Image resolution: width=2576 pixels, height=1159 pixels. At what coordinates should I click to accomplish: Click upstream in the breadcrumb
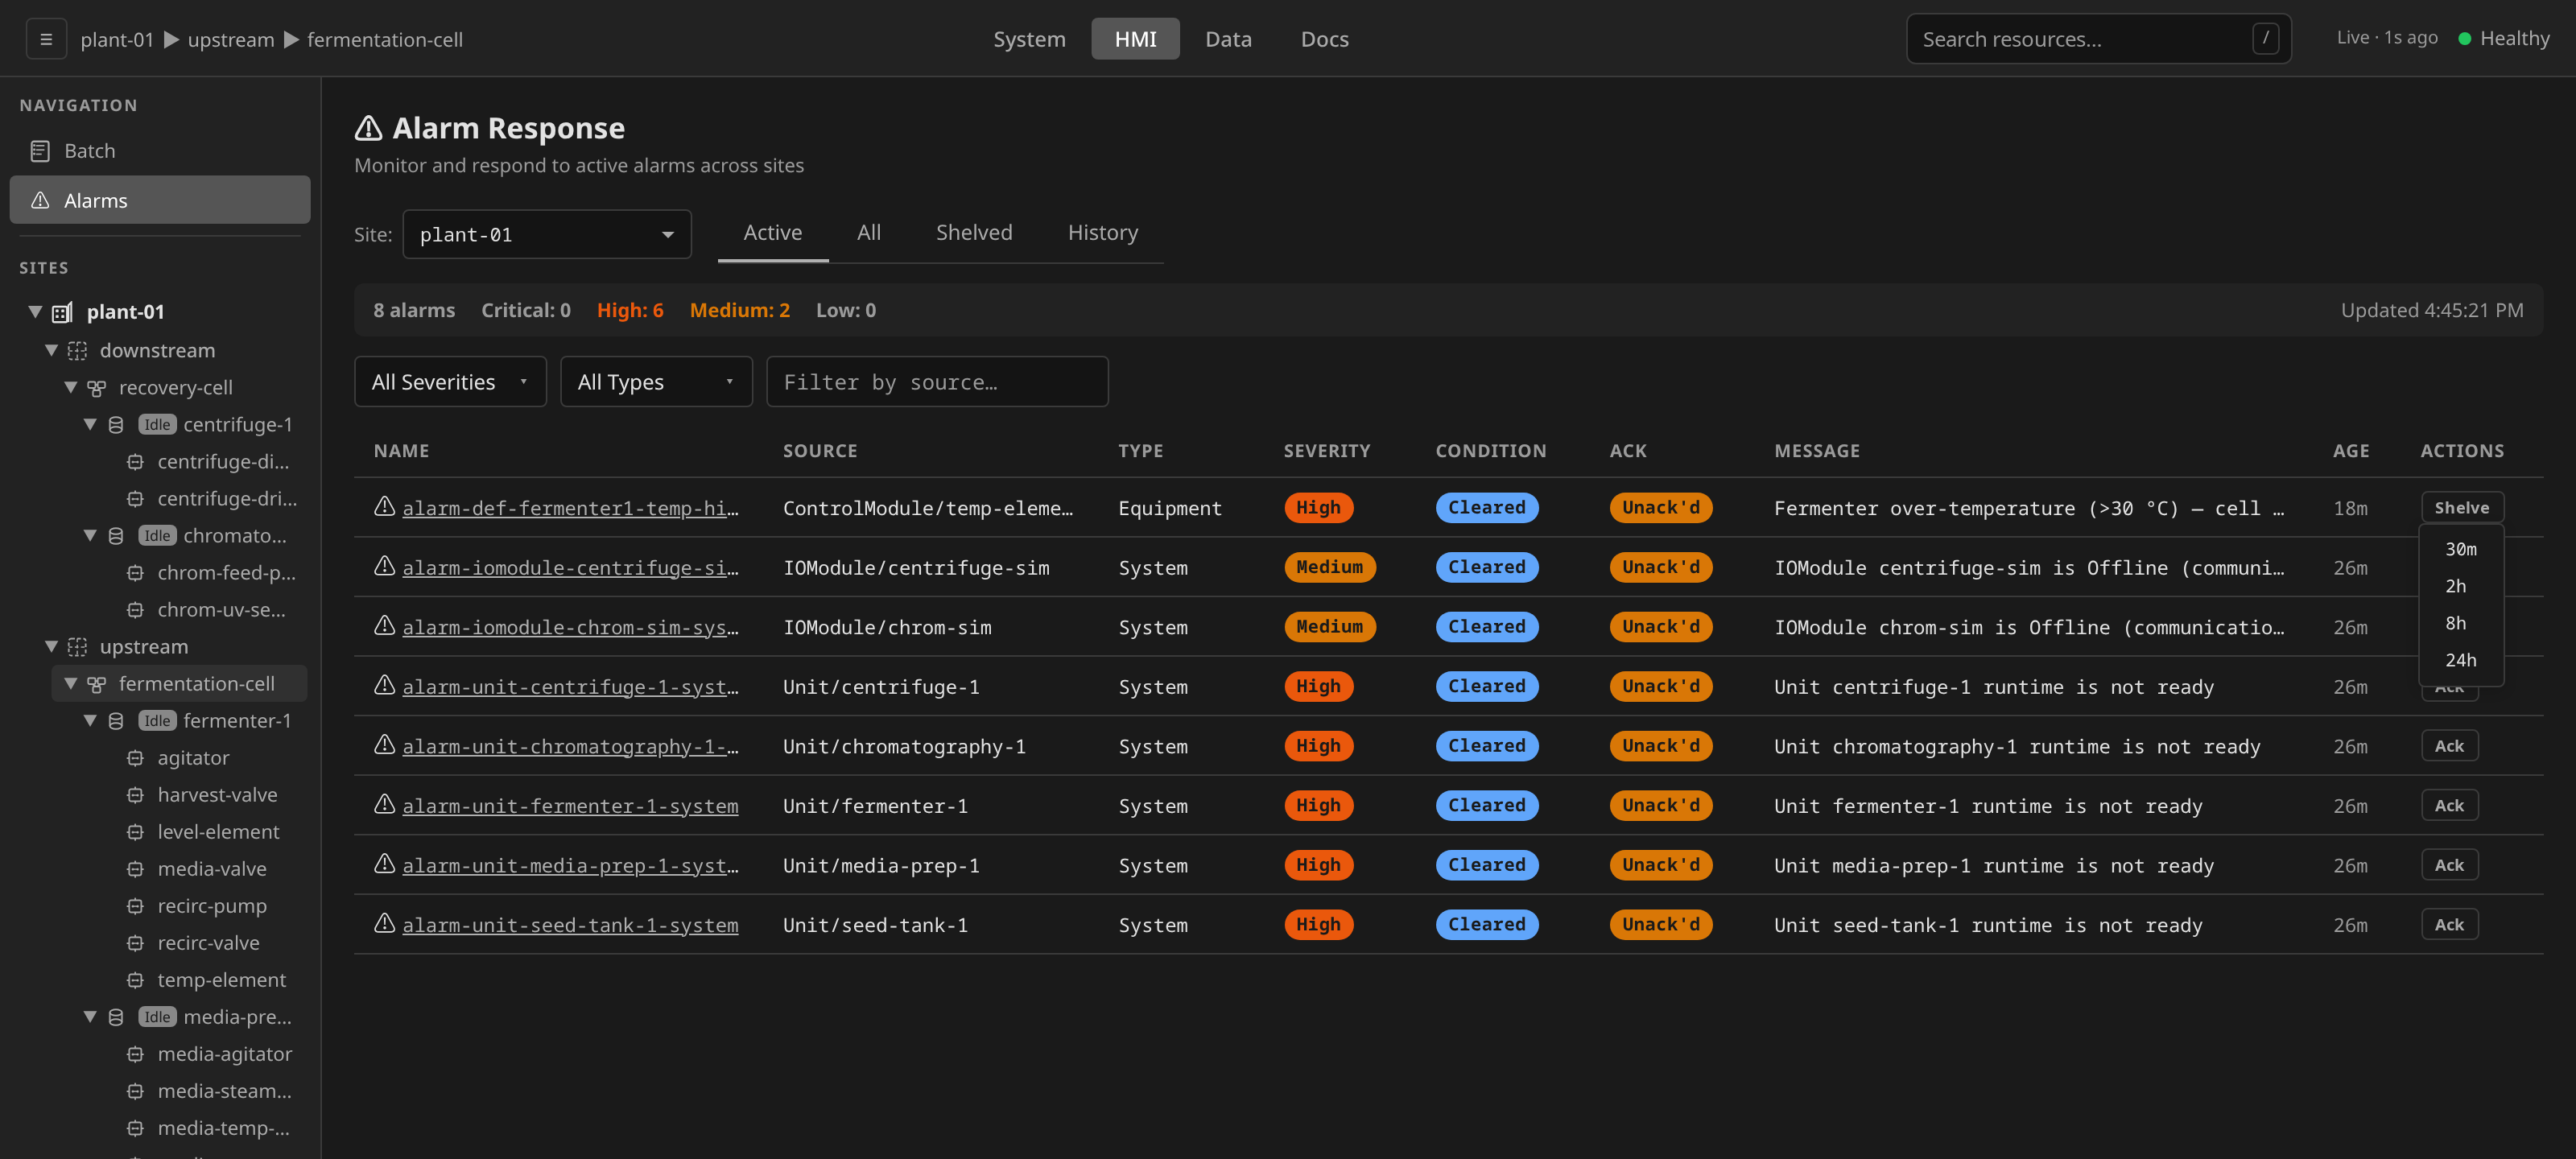tap(230, 39)
